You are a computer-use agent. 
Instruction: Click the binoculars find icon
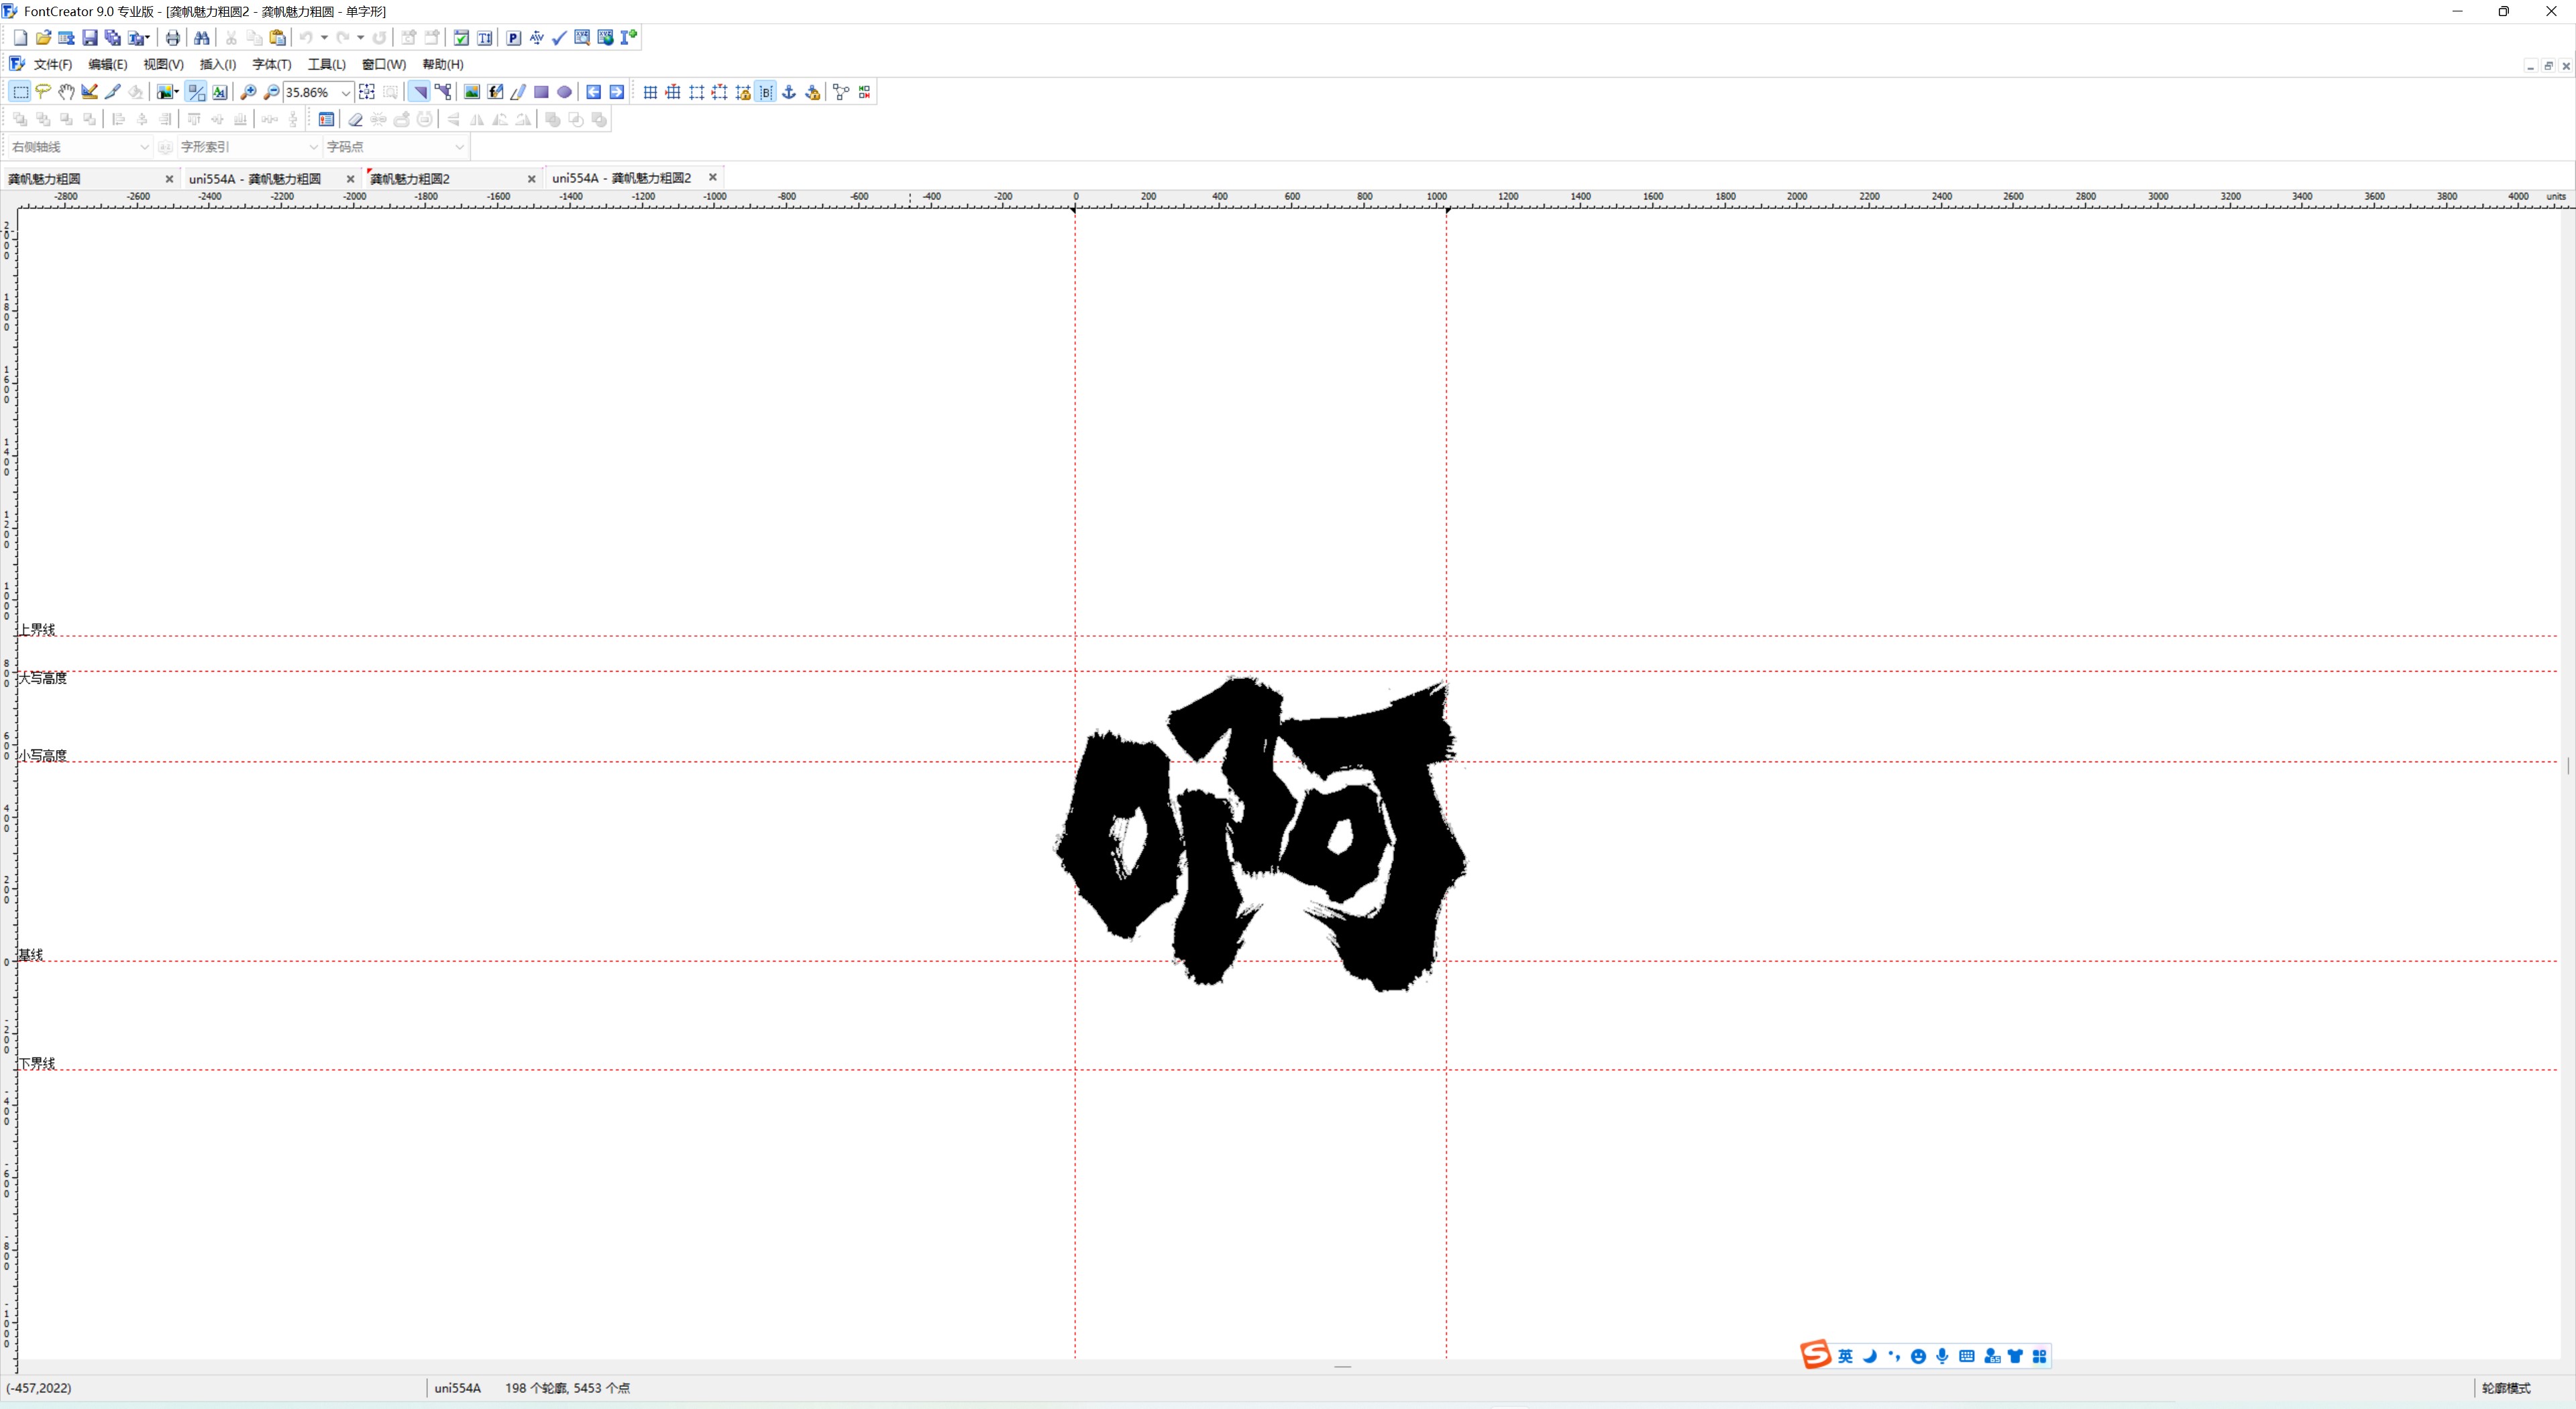click(x=202, y=38)
